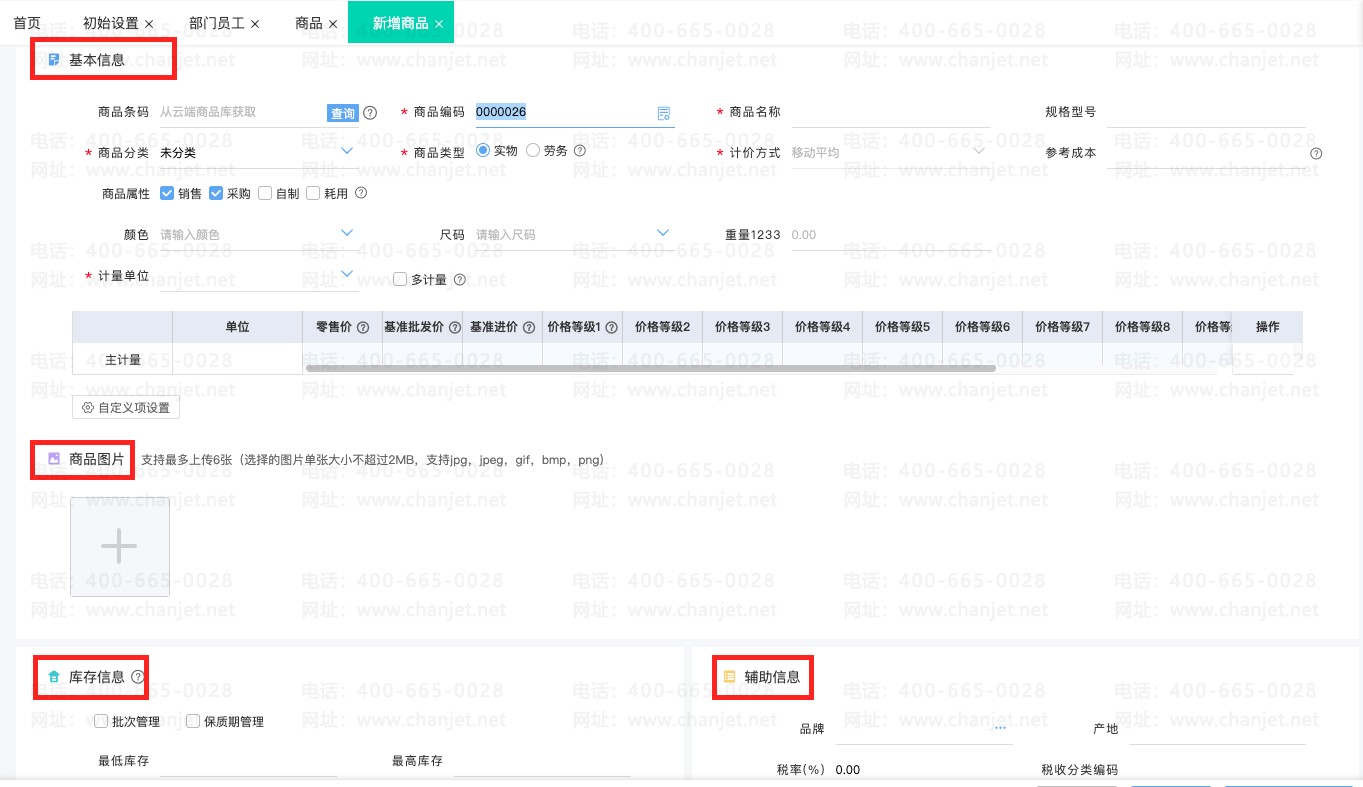Viewport: 1363px width, 787px height.
Task: Click help icon in 零售价 column header
Action: point(363,327)
